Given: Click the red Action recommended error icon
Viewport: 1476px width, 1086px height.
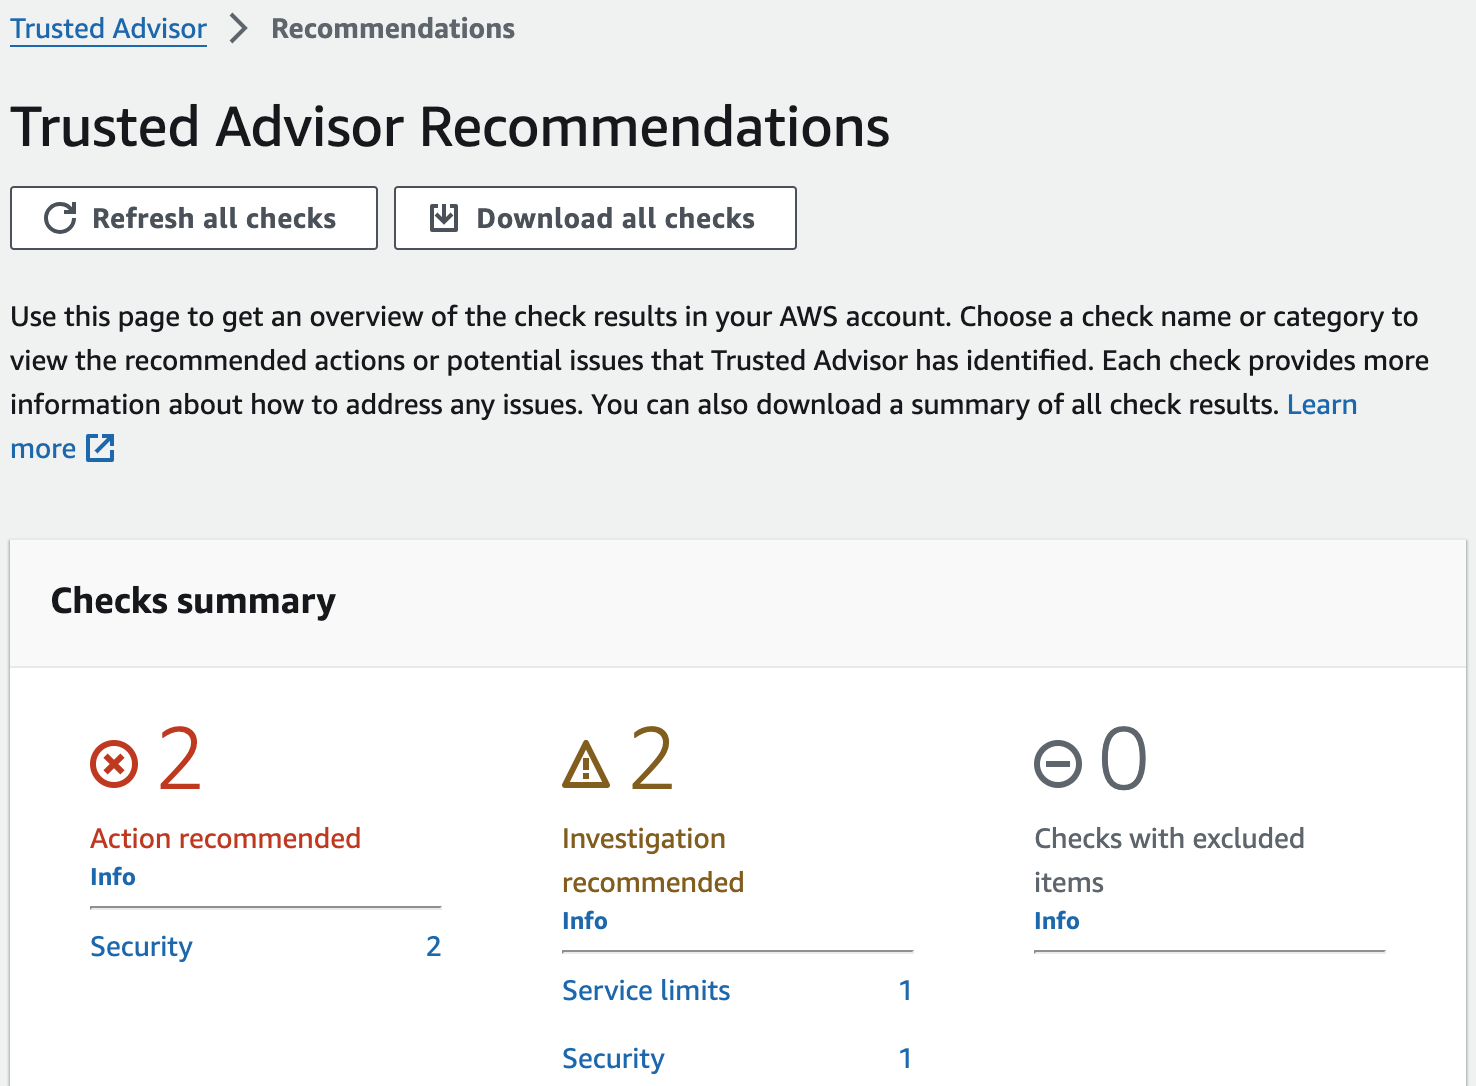Looking at the screenshot, I should pyautogui.click(x=114, y=764).
